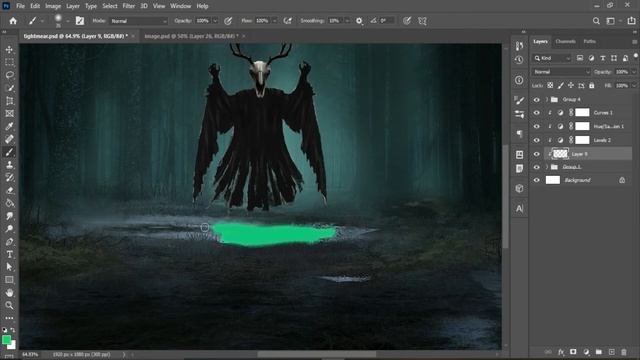640x360 pixels.
Task: Click create new group folder icon
Action: [x=598, y=352]
